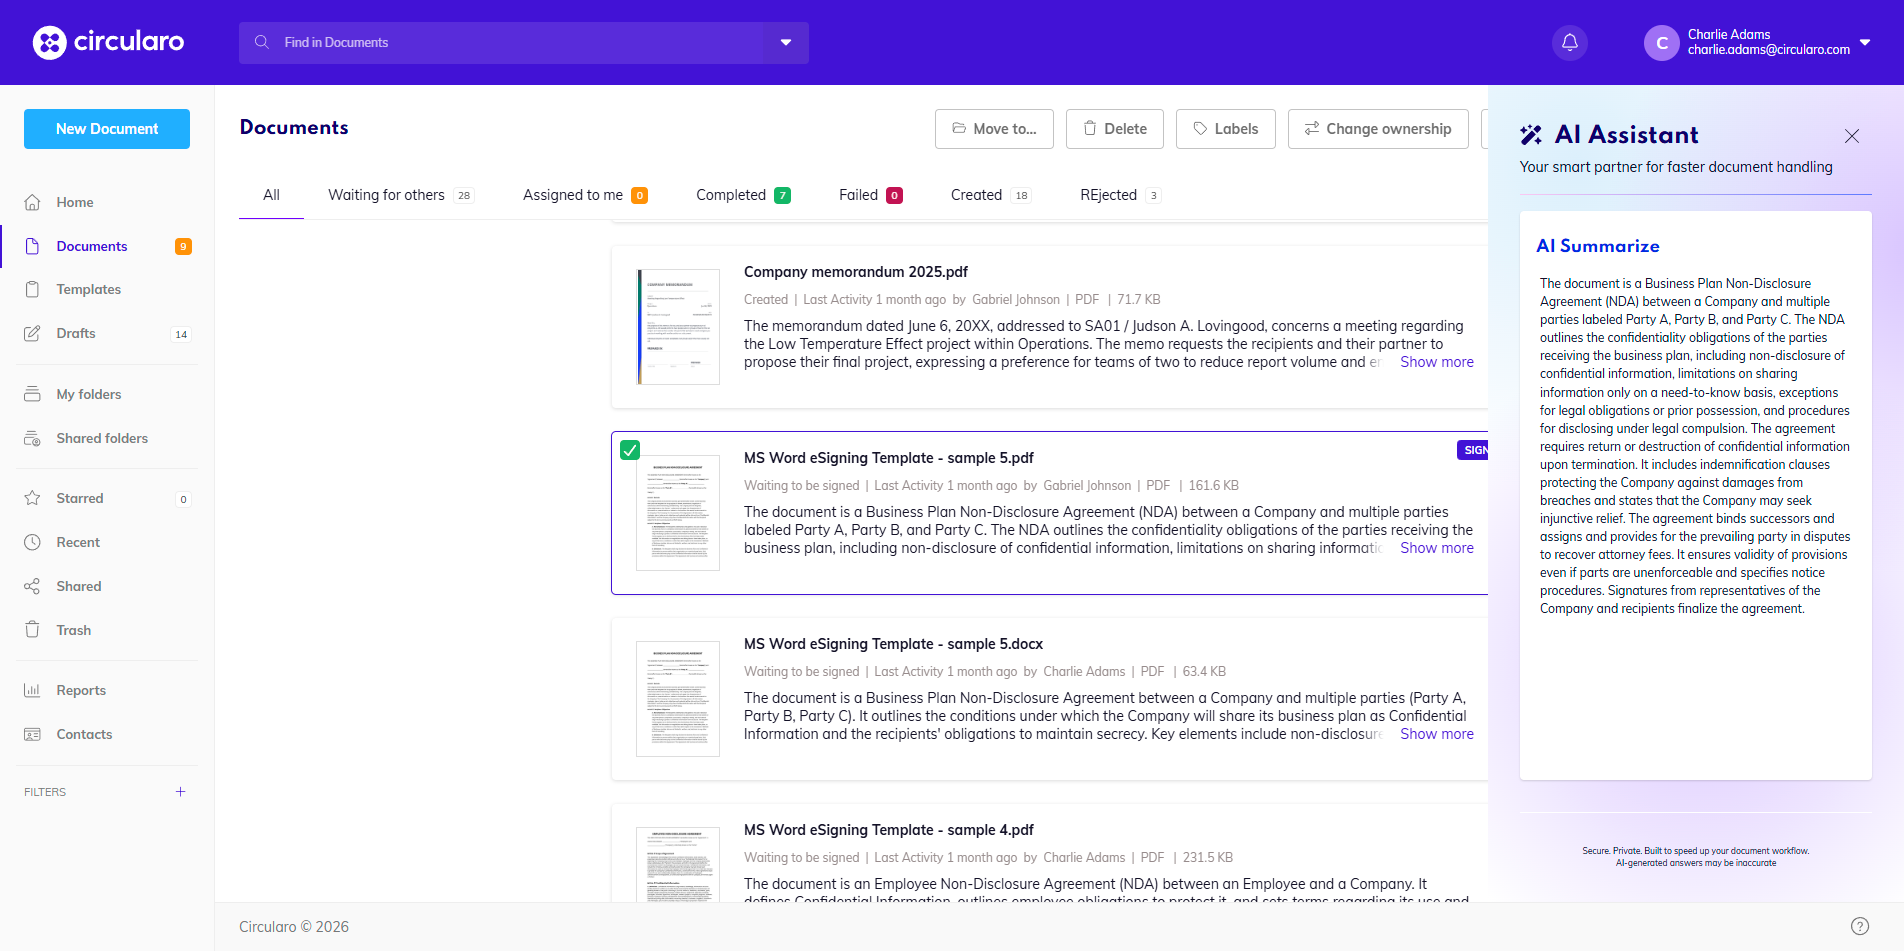This screenshot has width=1904, height=951.
Task: Open the search options dropdown
Action: click(x=786, y=42)
